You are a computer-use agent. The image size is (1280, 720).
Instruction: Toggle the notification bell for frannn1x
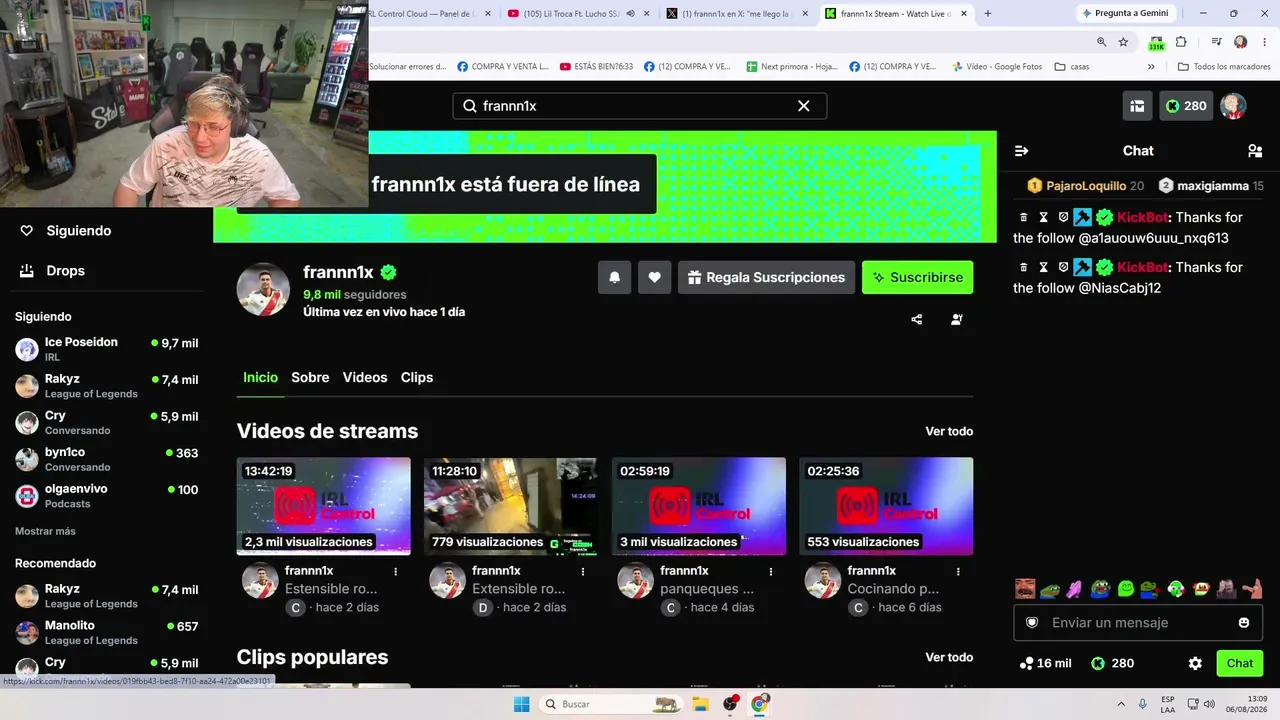614,277
